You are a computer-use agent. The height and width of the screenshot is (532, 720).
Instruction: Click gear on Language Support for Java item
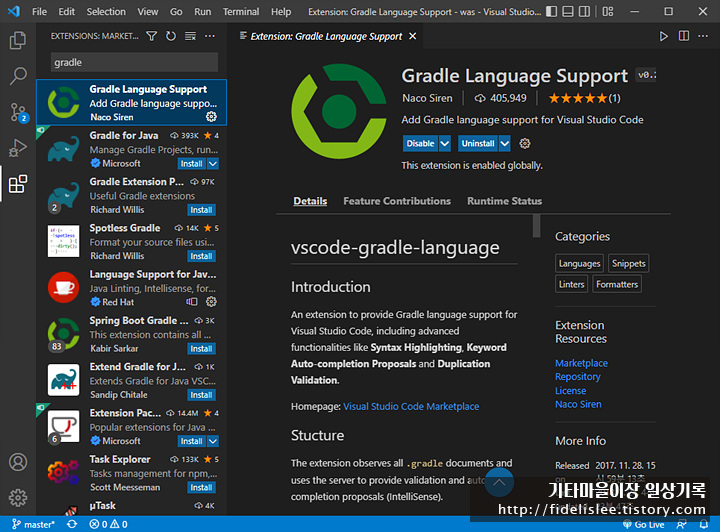[x=211, y=302]
